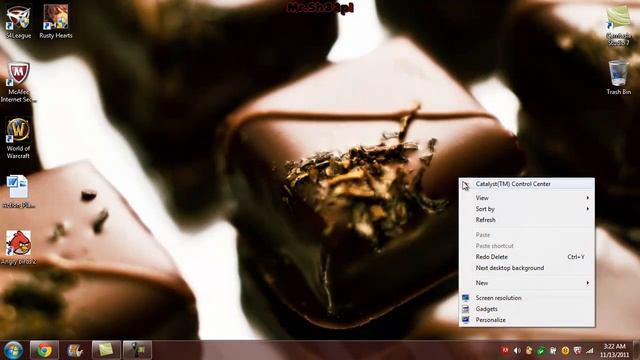Expand the New submenu
640x360 pixels.
527,282
